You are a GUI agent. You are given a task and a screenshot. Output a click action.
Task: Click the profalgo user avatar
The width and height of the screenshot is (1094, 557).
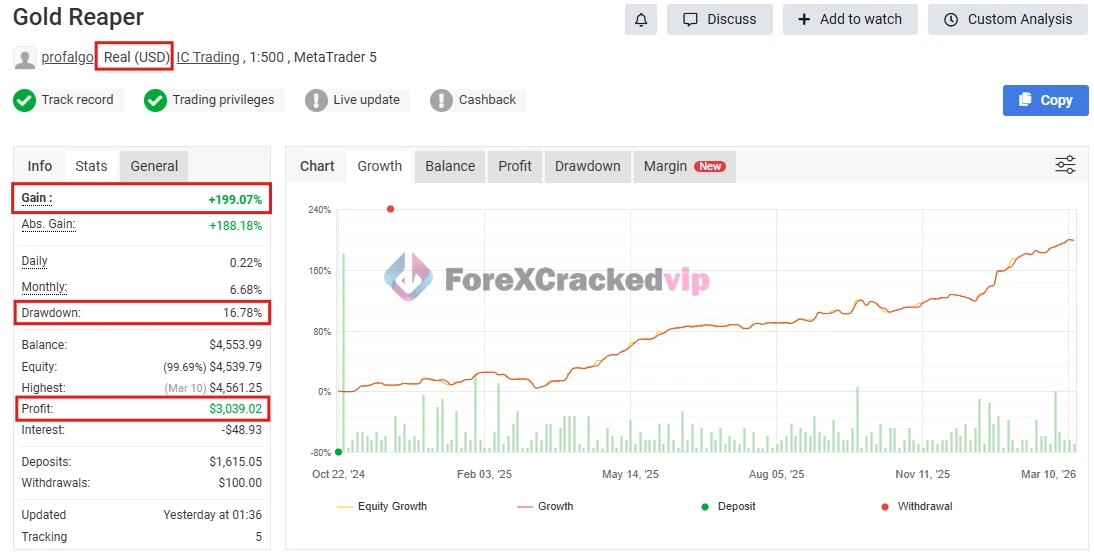(x=25, y=58)
